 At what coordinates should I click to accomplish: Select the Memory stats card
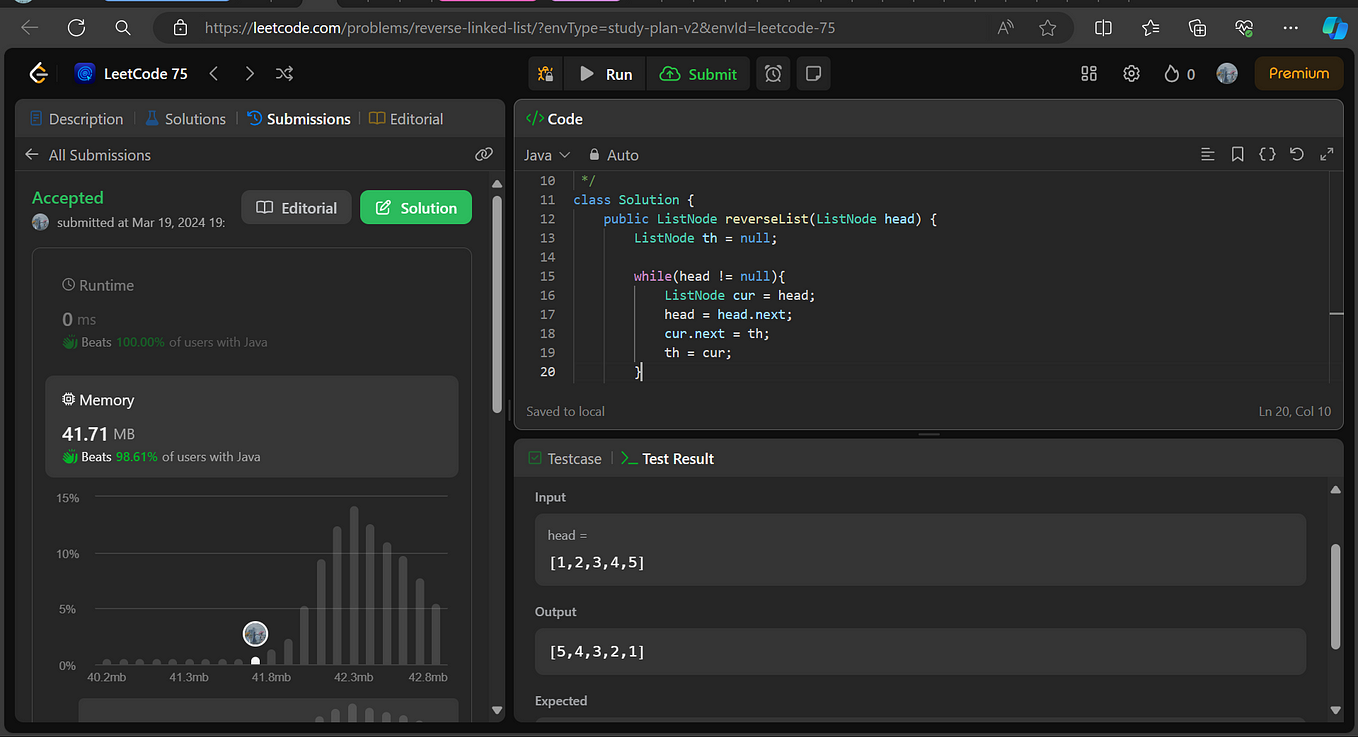click(252, 427)
